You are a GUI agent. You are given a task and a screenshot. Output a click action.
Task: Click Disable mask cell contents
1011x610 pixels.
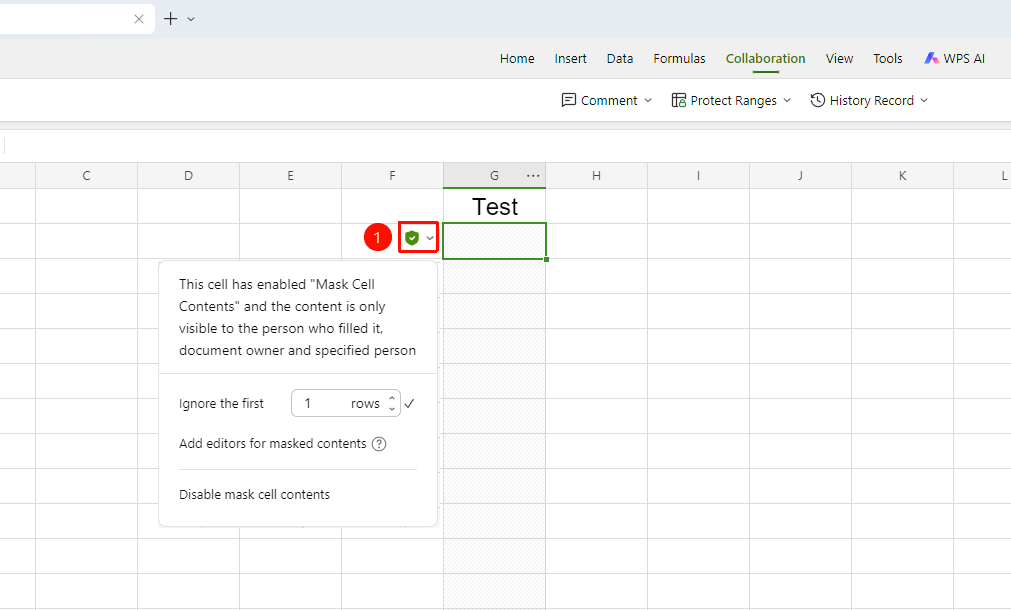255,495
